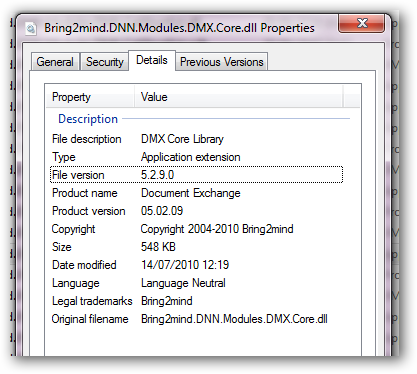Click the 'Application extension' value
Screen dimensions: 417x374
click(191, 157)
